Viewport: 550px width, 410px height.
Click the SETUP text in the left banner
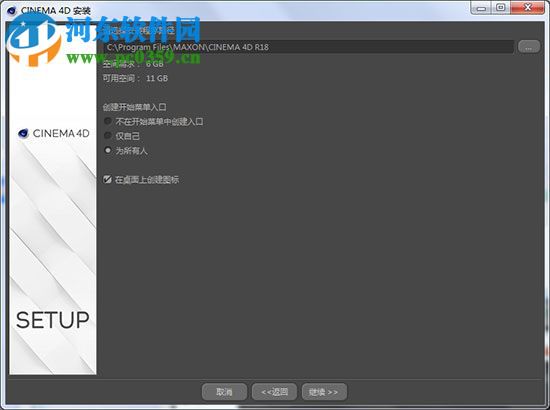53,320
